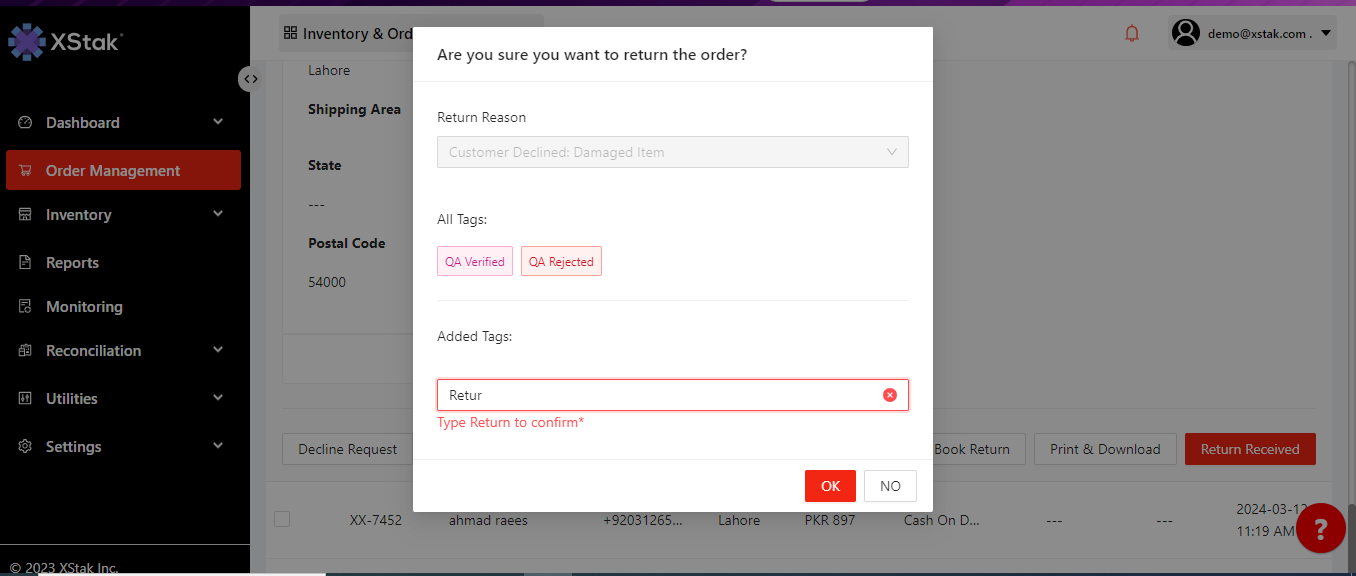
Task: Click the Reports sidebar icon
Action: [26, 263]
